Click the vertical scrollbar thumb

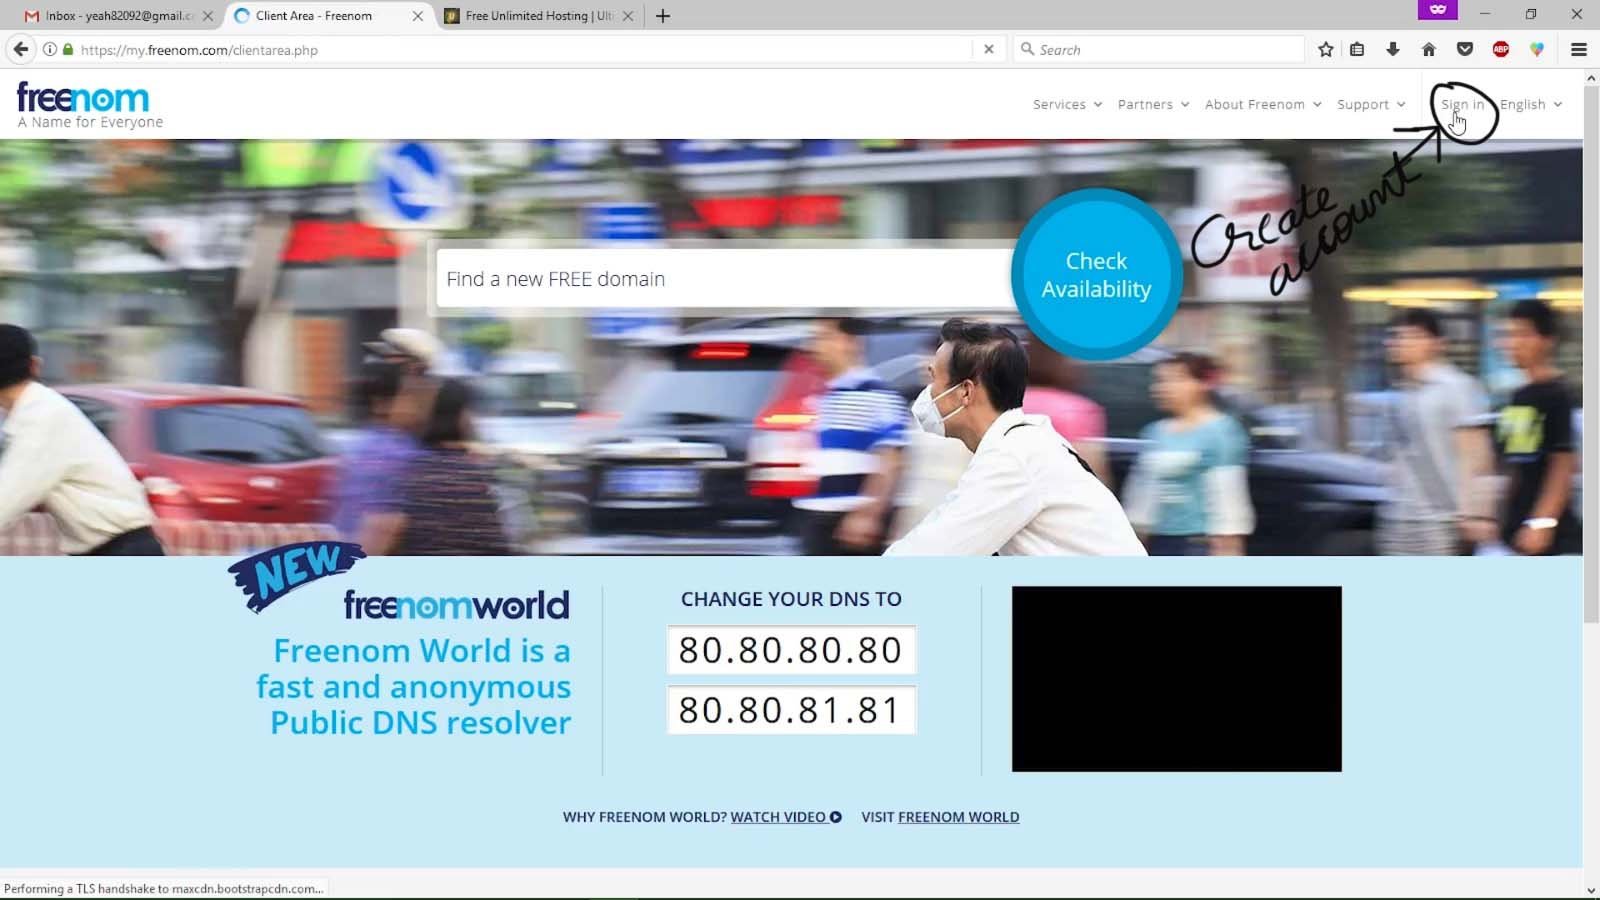1591,355
